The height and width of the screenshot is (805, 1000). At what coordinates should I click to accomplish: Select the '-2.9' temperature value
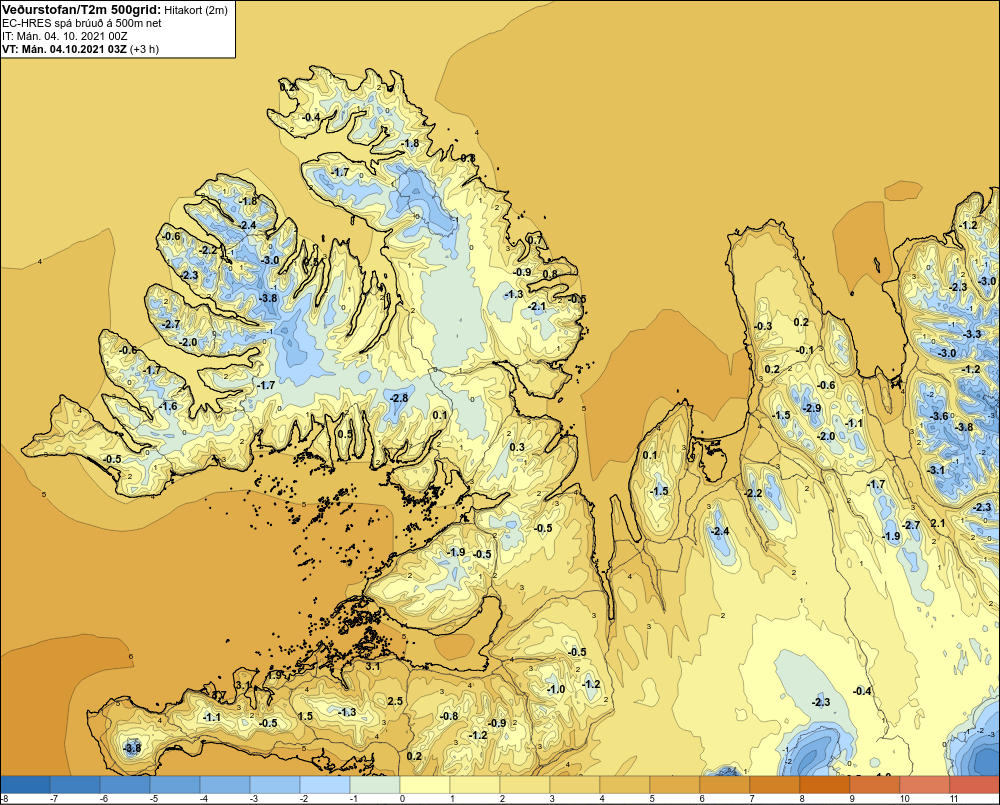pyautogui.click(x=812, y=408)
